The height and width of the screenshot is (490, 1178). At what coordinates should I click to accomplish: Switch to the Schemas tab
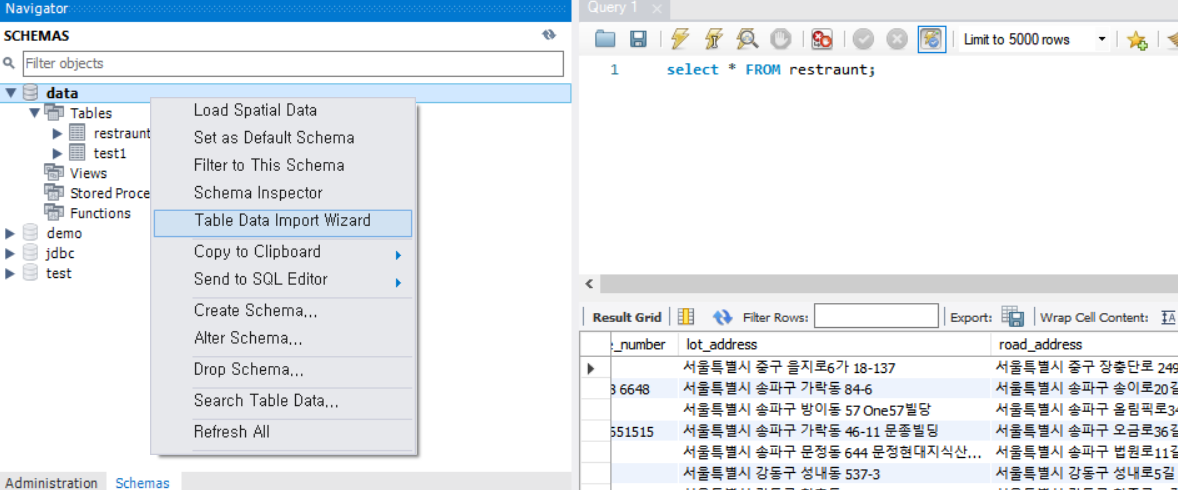pyautogui.click(x=143, y=482)
